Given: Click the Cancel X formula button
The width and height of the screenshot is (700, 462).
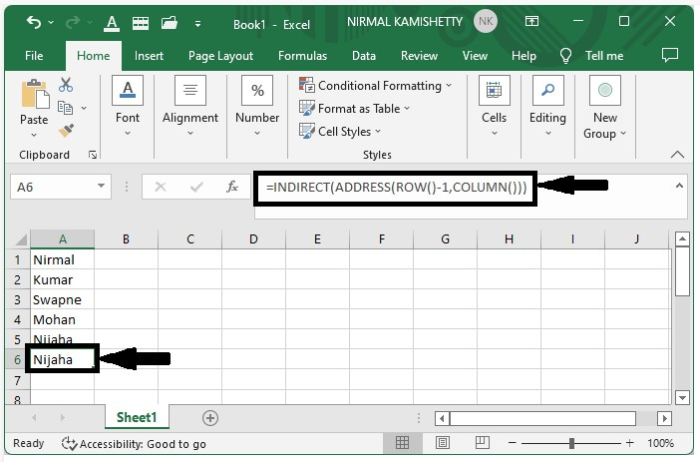Looking at the screenshot, I should [160, 187].
